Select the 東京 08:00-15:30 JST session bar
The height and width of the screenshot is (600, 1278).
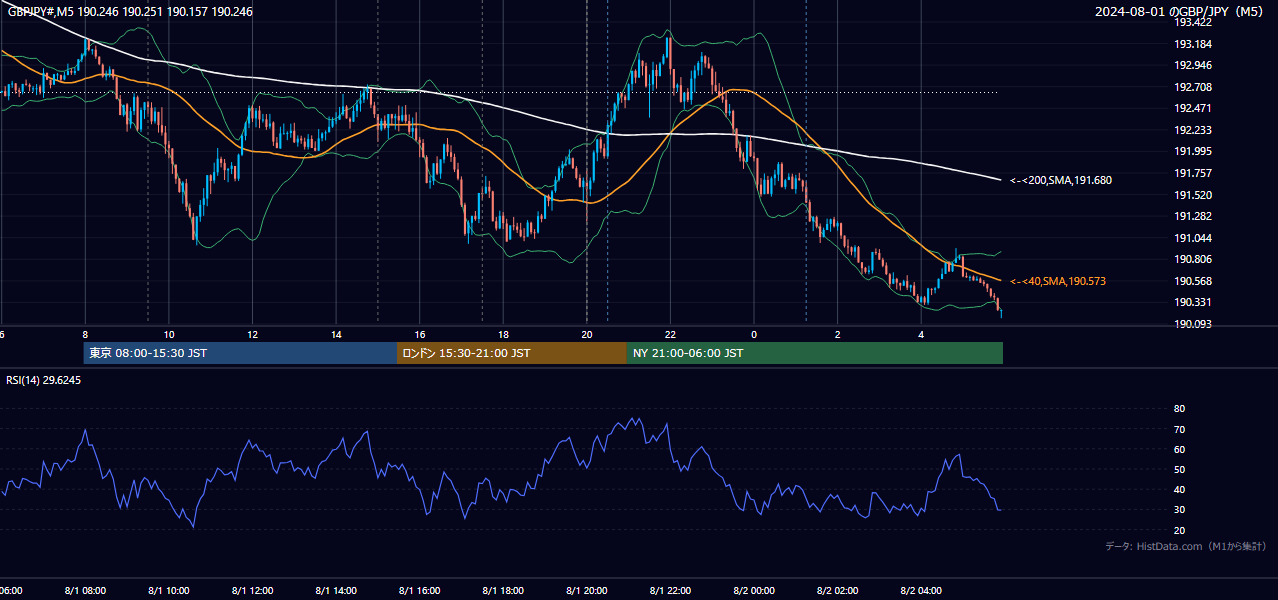point(240,353)
